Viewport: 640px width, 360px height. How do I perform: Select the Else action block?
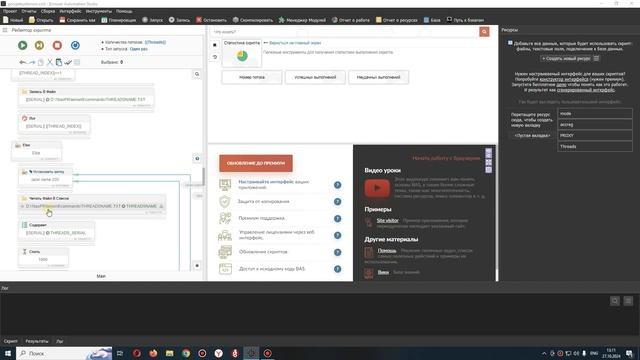[36, 151]
